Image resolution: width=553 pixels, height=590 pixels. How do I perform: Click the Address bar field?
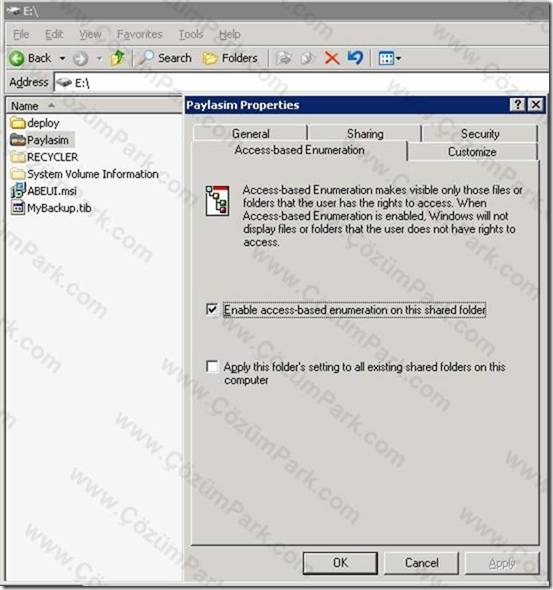pos(301,82)
